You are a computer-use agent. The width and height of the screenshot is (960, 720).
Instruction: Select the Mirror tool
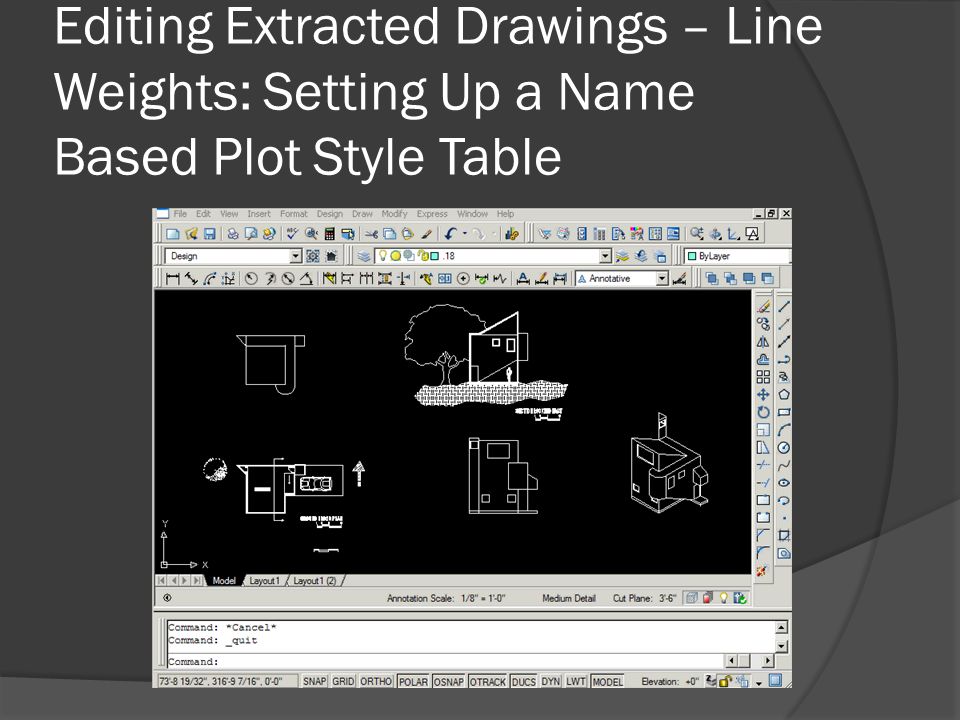click(x=763, y=342)
